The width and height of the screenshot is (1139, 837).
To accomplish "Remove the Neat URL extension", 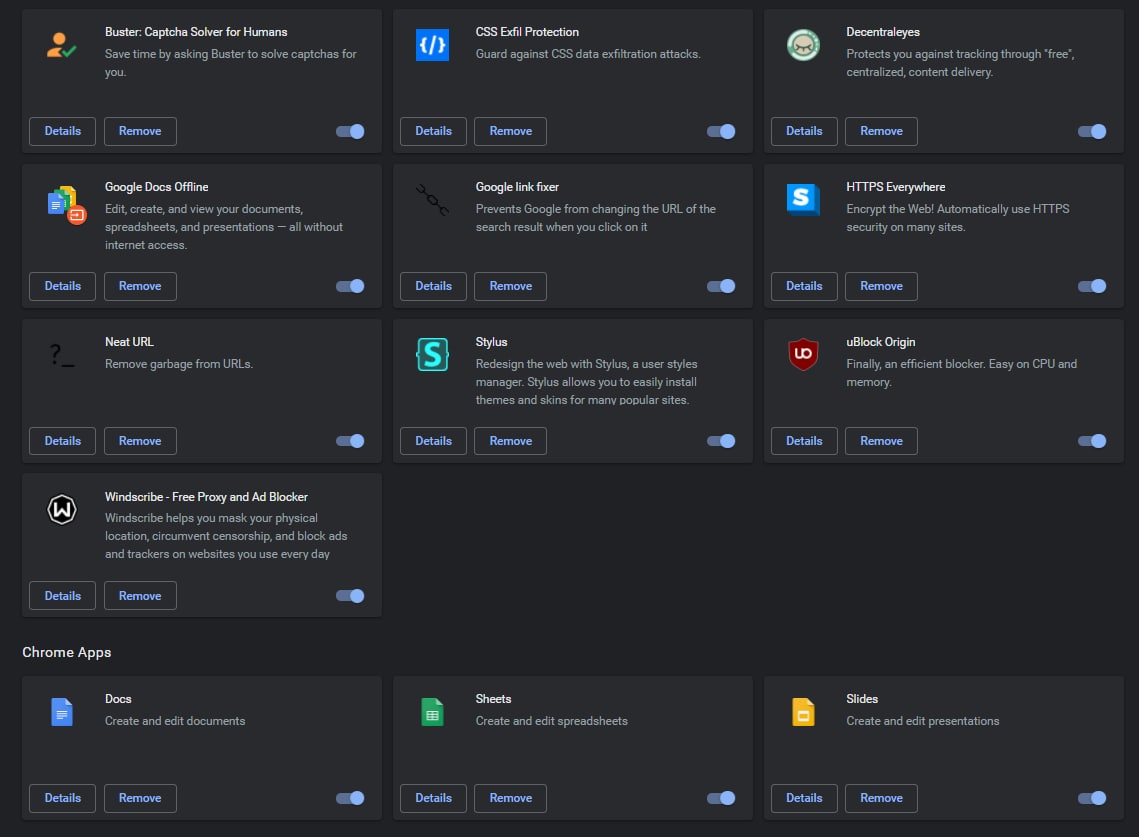I will tap(140, 441).
